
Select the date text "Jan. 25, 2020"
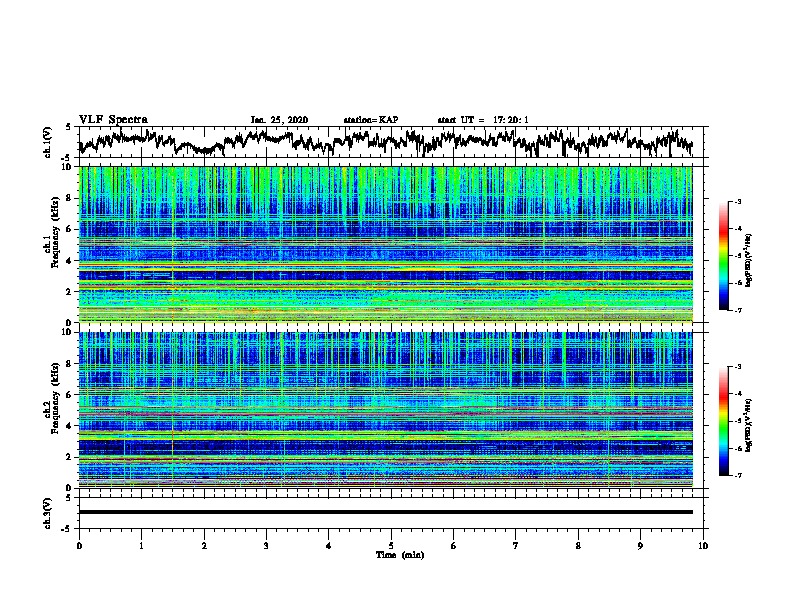279,120
